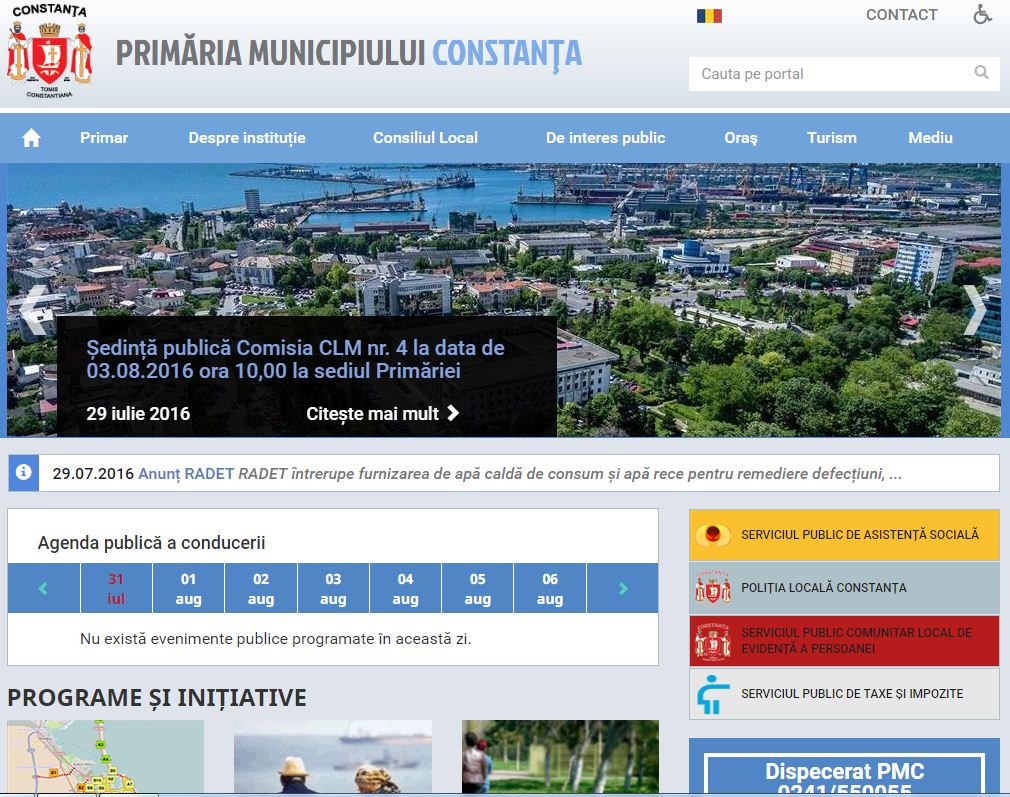
Task: Open the Despre instituție menu
Action: point(247,138)
